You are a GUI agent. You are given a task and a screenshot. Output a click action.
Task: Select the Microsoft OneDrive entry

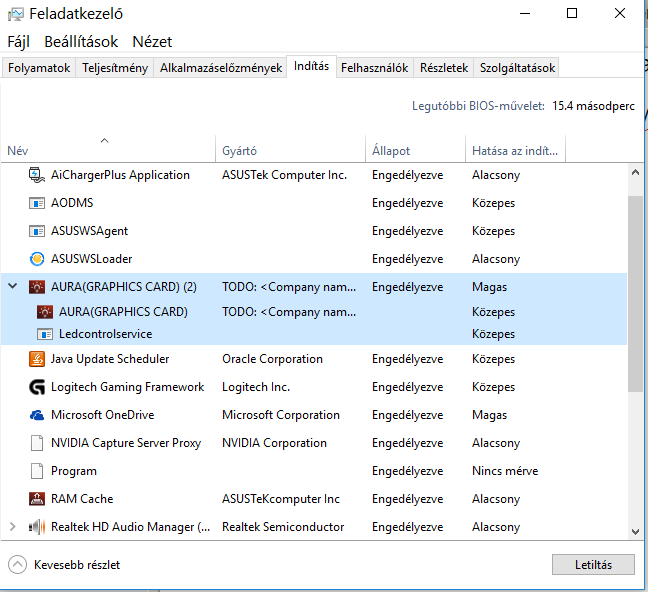pos(102,415)
